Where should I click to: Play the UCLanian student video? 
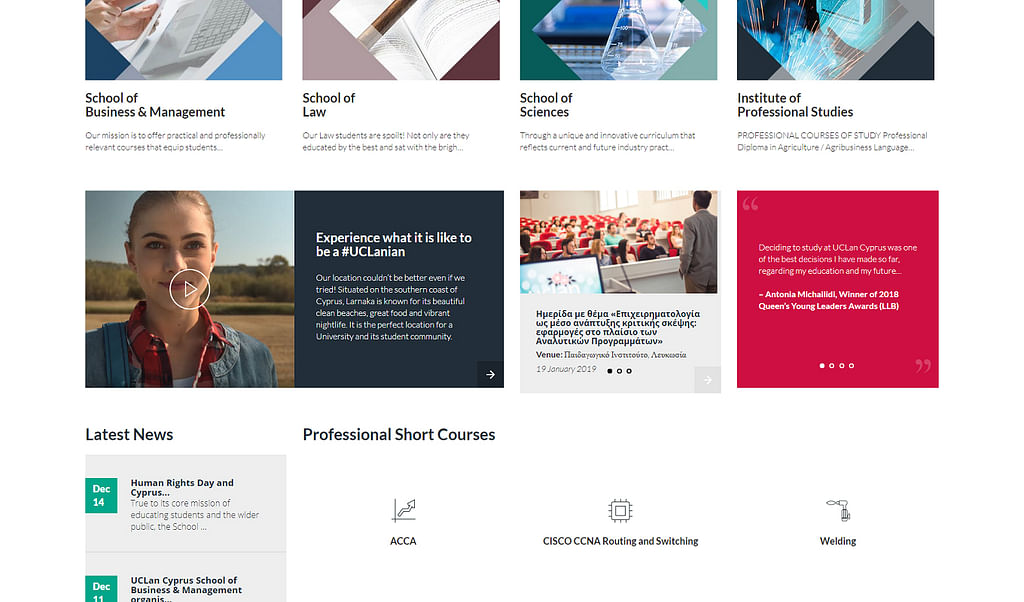tap(189, 289)
